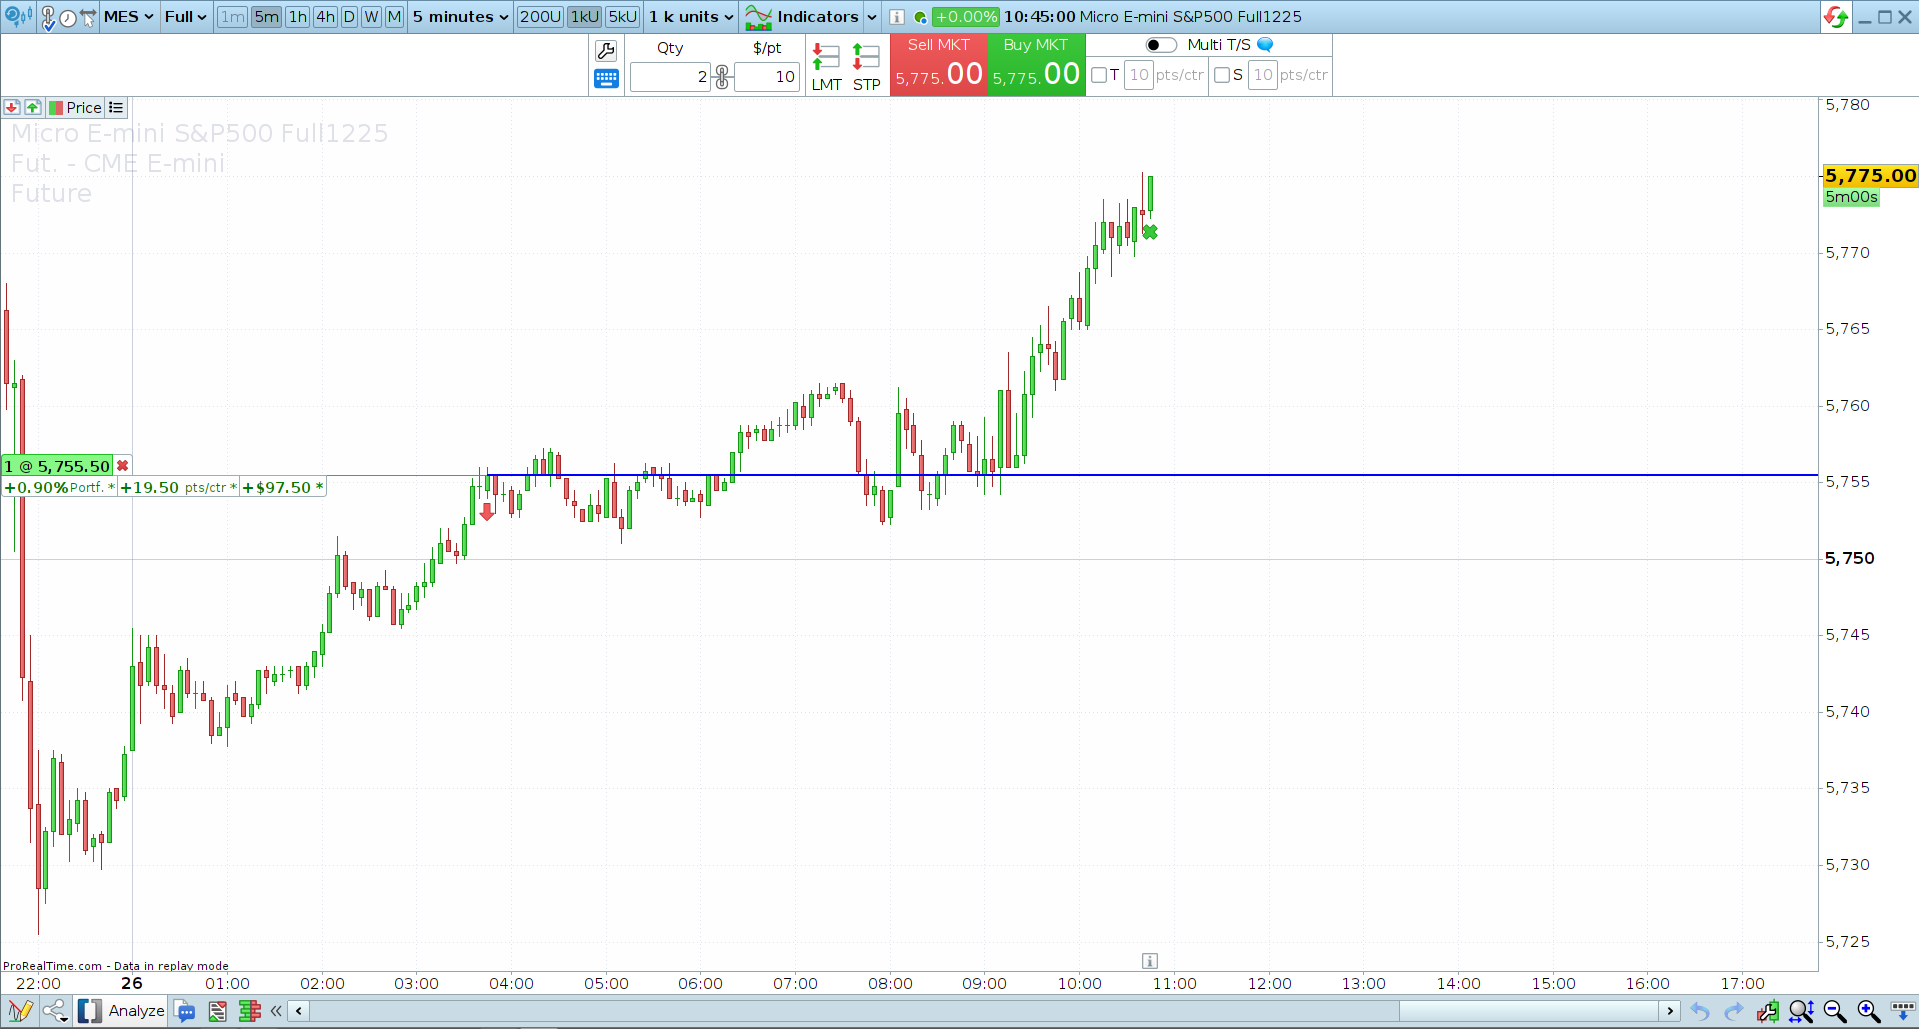Open the MES instrument dropdown
The width and height of the screenshot is (1919, 1029).
(x=129, y=17)
